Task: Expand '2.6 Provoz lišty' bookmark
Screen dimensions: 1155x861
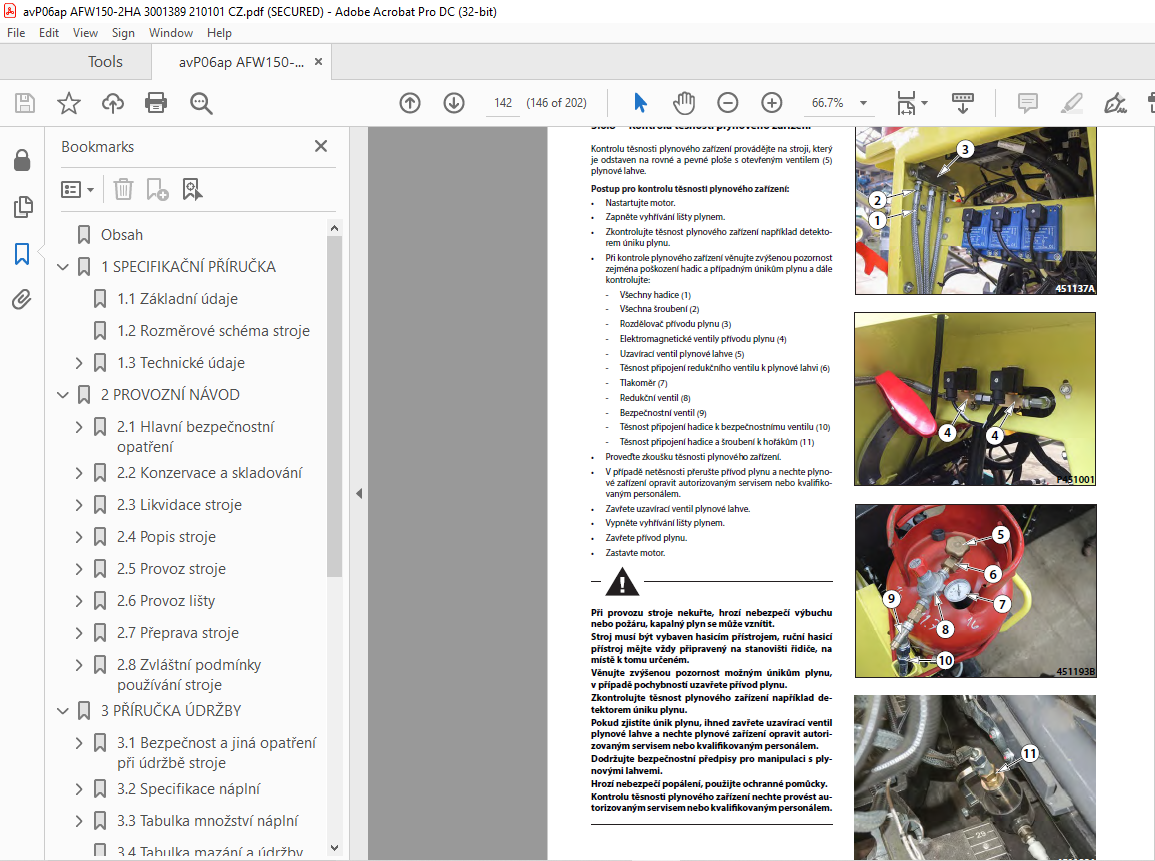Action: pos(79,602)
